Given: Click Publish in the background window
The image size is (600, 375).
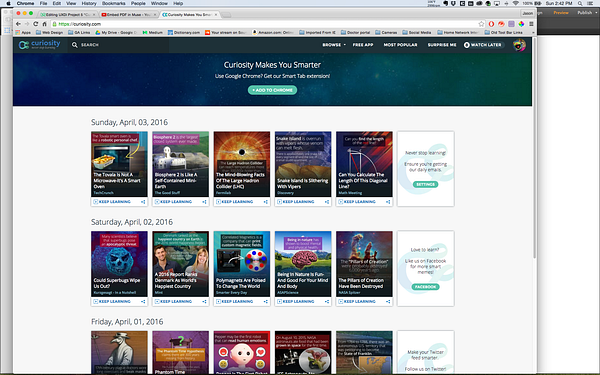Looking at the screenshot, I should 585,13.
